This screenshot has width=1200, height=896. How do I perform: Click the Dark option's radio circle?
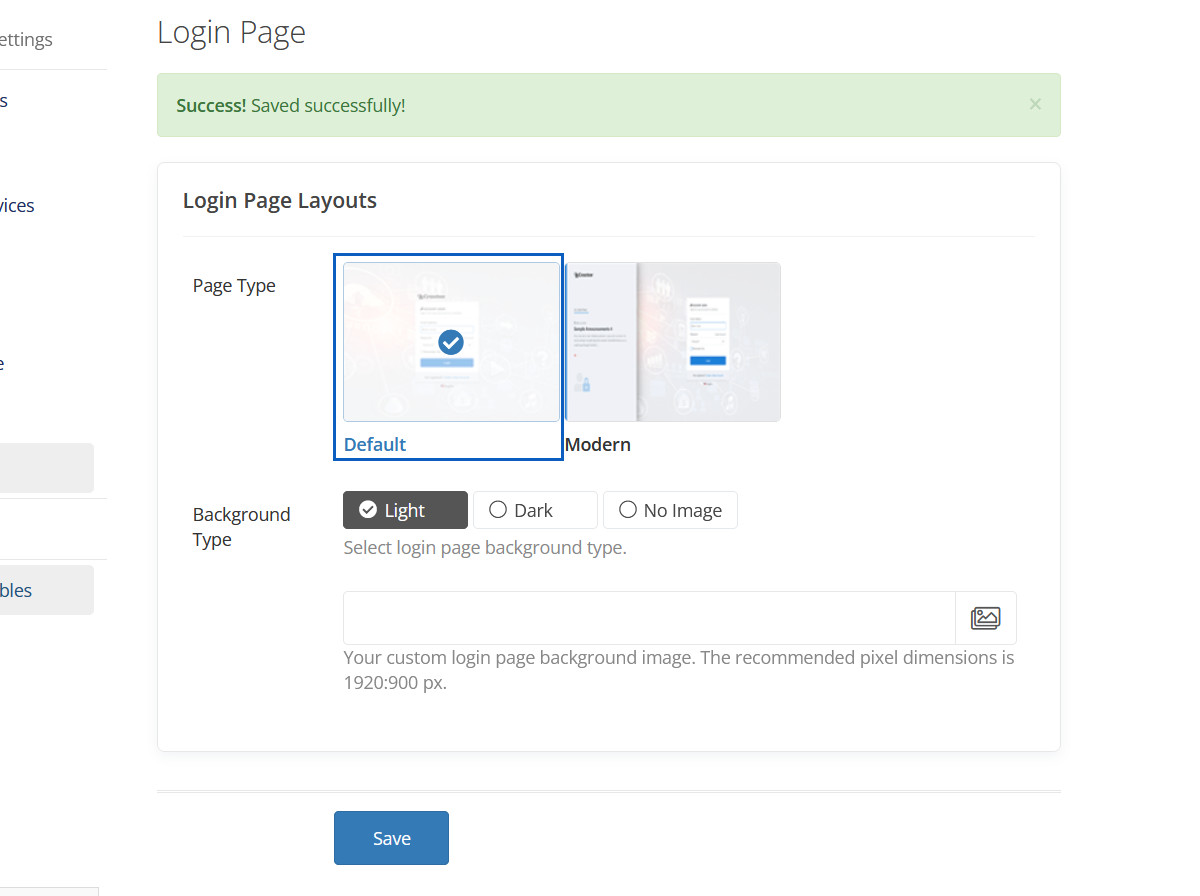498,510
